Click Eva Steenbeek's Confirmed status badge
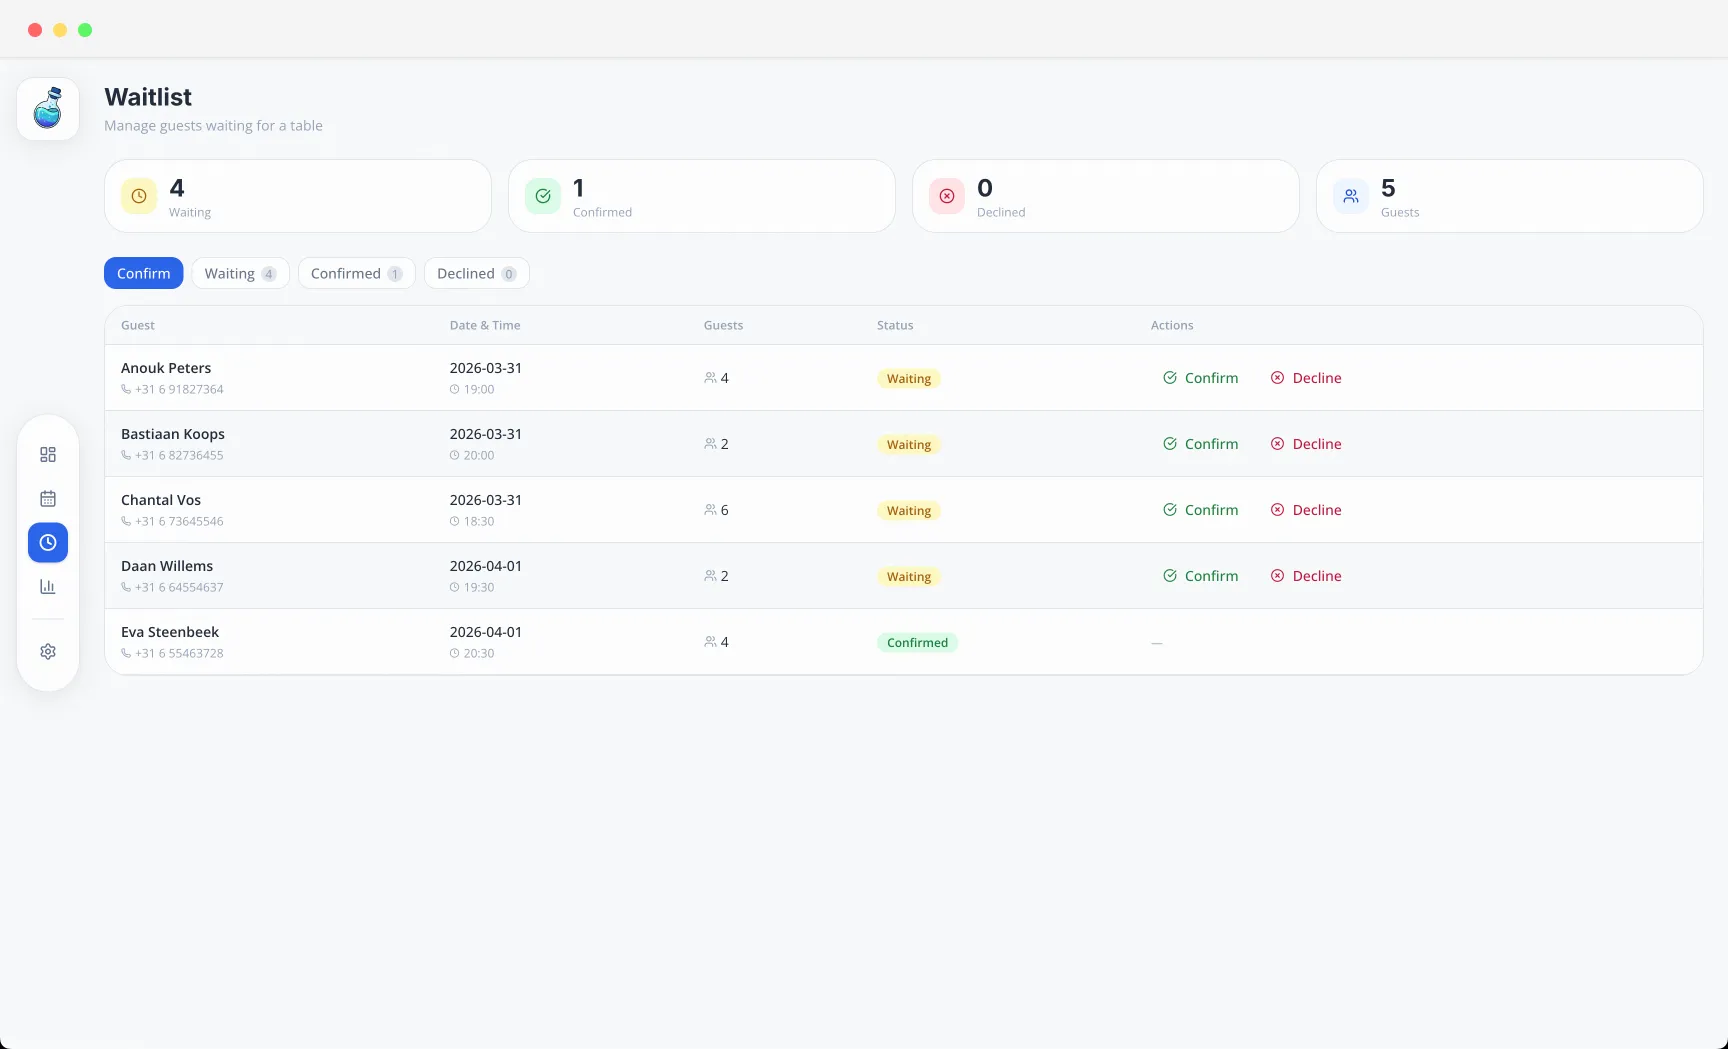The width and height of the screenshot is (1728, 1049). (917, 643)
